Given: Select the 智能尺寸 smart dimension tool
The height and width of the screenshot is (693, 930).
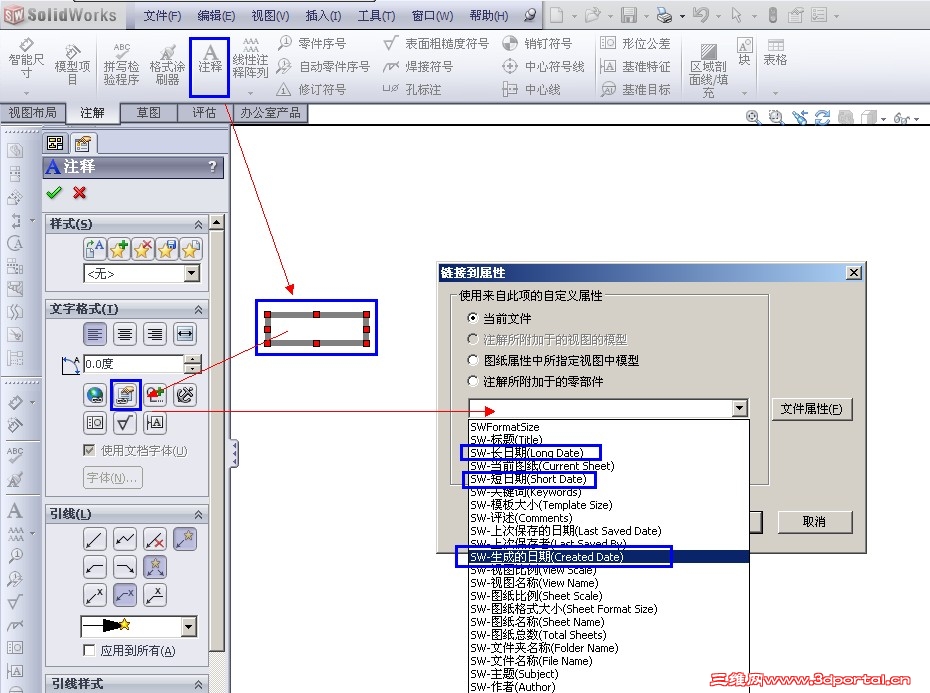Looking at the screenshot, I should click(26, 59).
